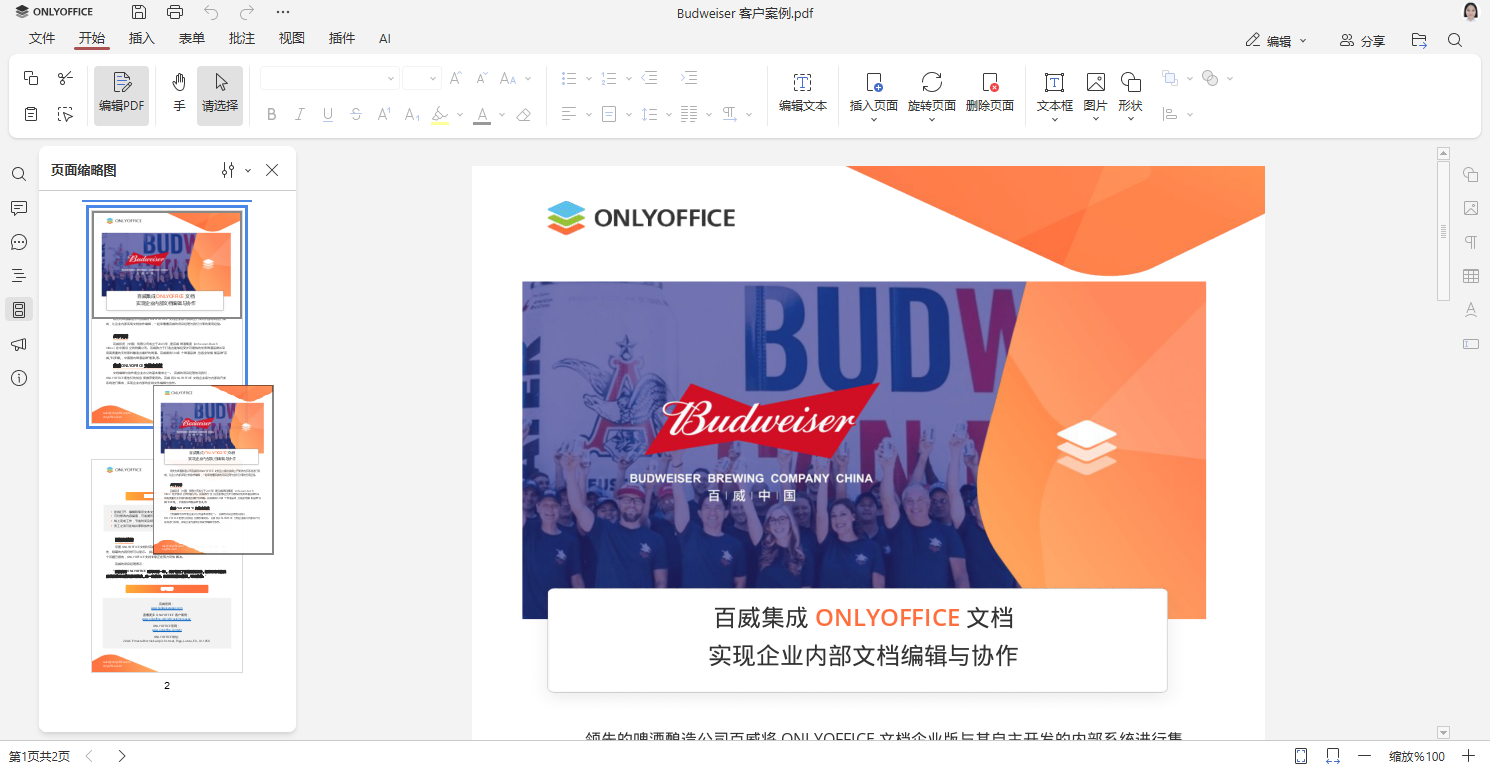Switch to the hand tool 手
This screenshot has width=1490, height=770.
point(179,95)
